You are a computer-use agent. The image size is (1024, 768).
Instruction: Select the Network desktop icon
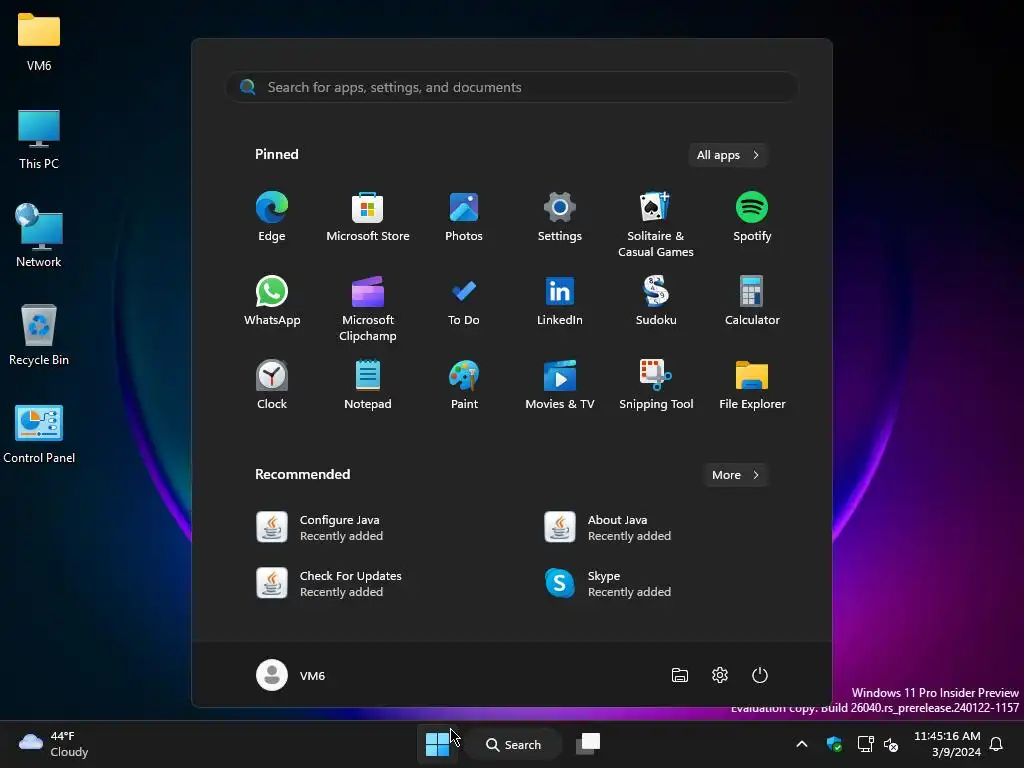pos(39,236)
